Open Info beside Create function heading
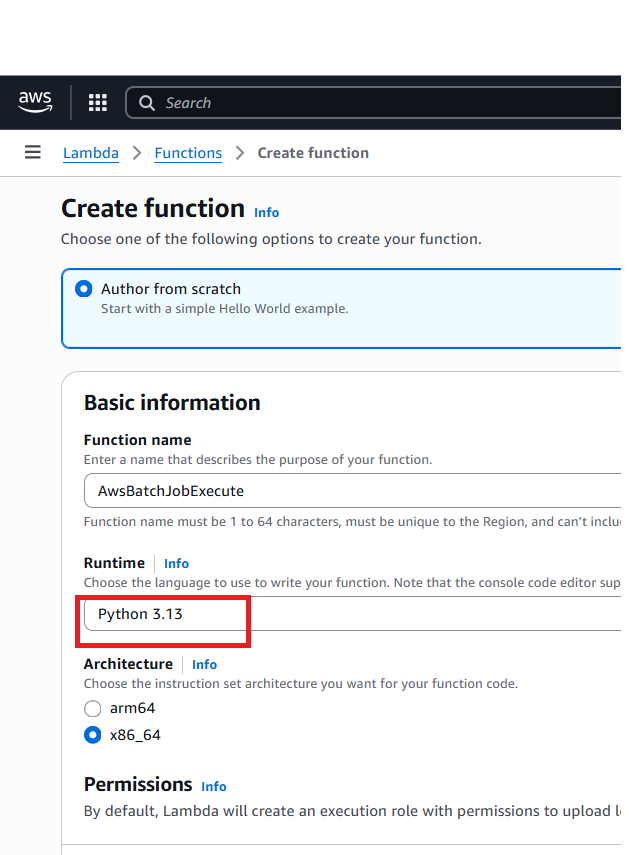The height and width of the screenshot is (855, 629). coord(267,212)
